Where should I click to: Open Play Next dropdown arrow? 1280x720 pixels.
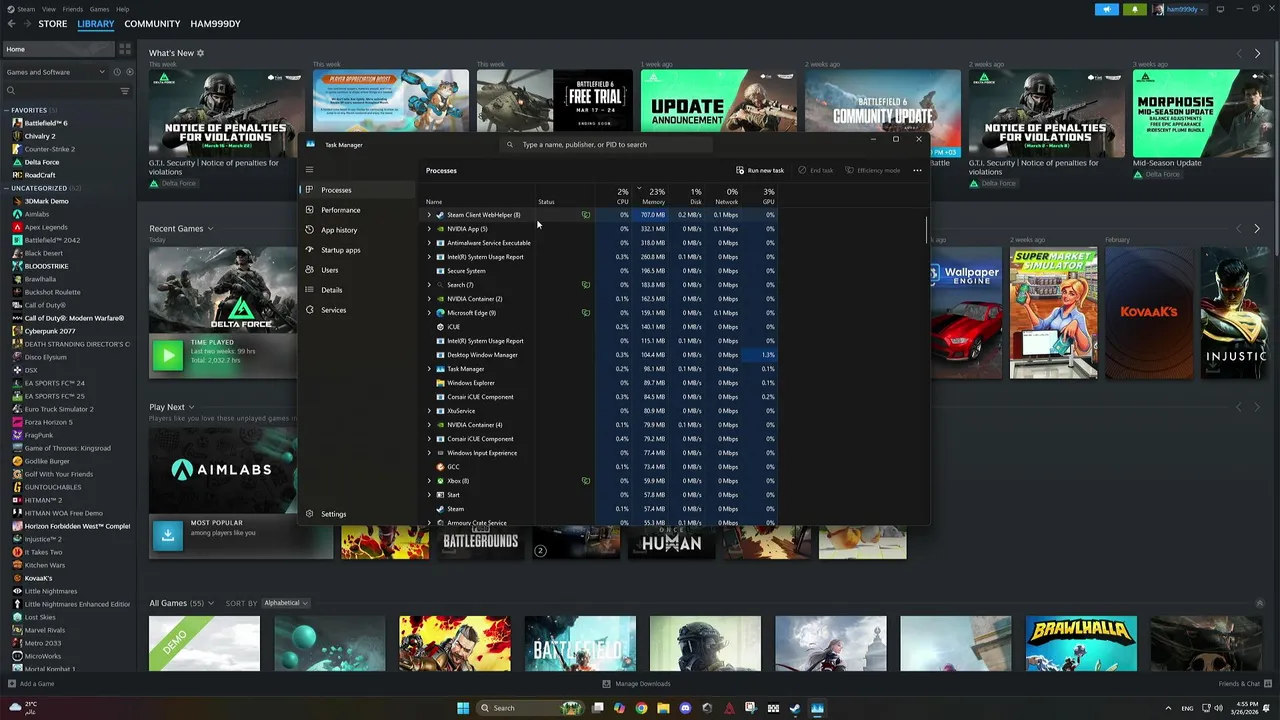pyautogui.click(x=191, y=407)
